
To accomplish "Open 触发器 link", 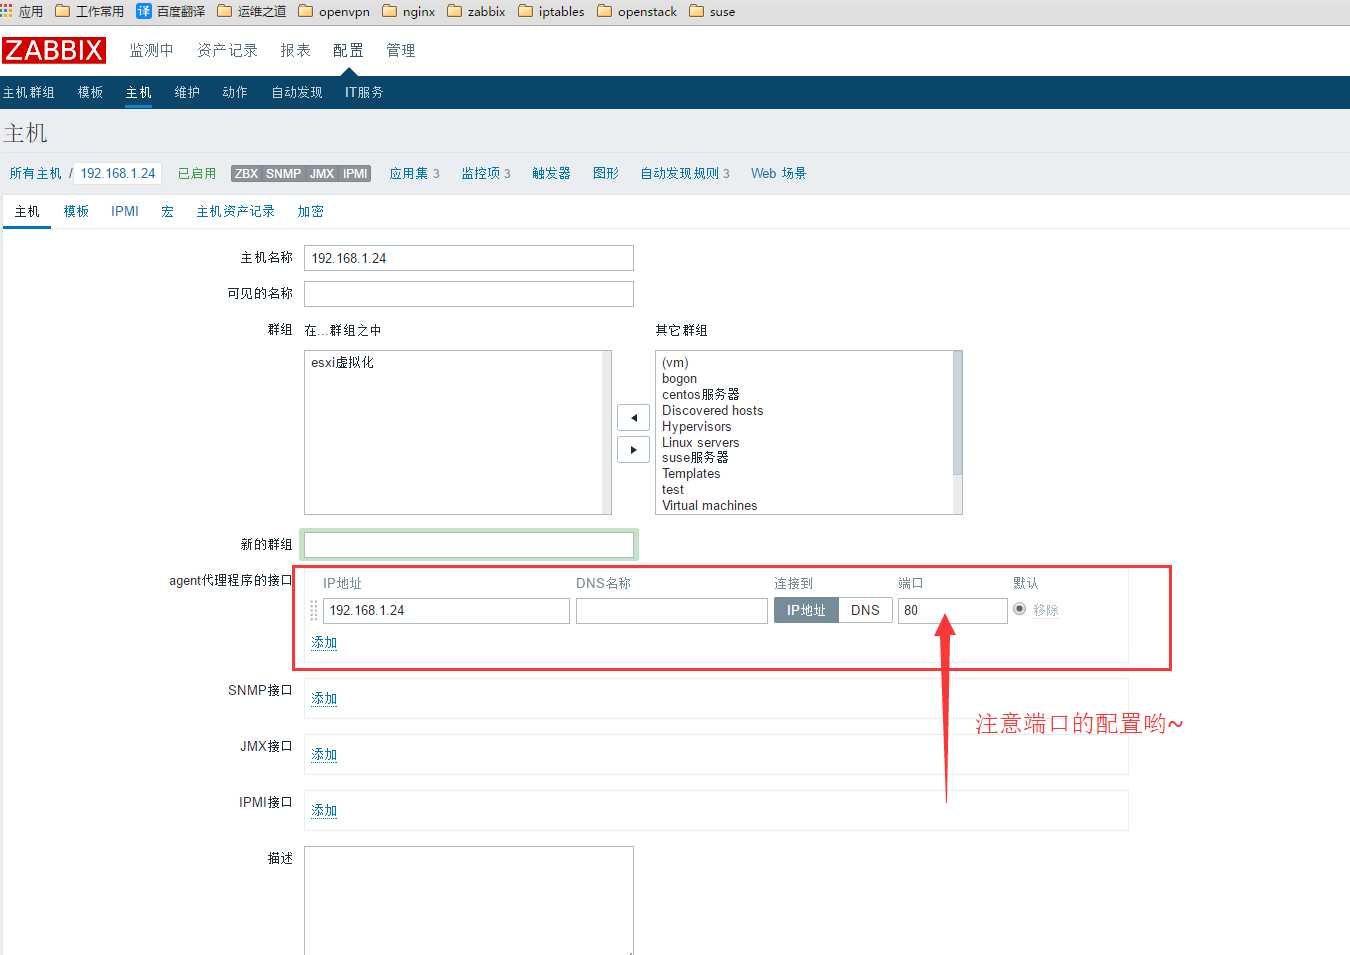I will point(551,173).
